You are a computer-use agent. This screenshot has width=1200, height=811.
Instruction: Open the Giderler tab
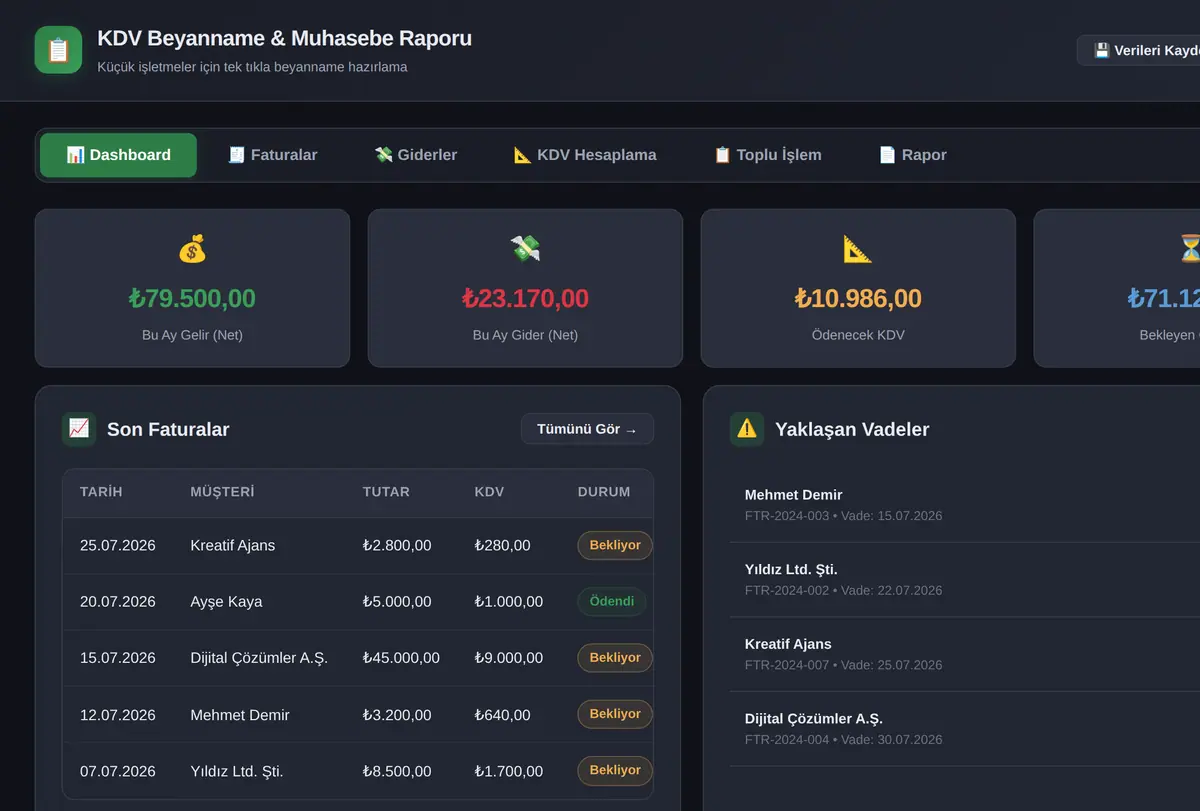point(416,155)
